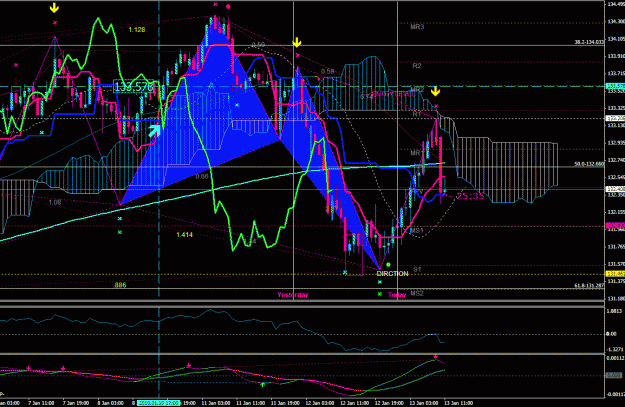Select the cyan x marker below DIRCTION

tap(379, 282)
